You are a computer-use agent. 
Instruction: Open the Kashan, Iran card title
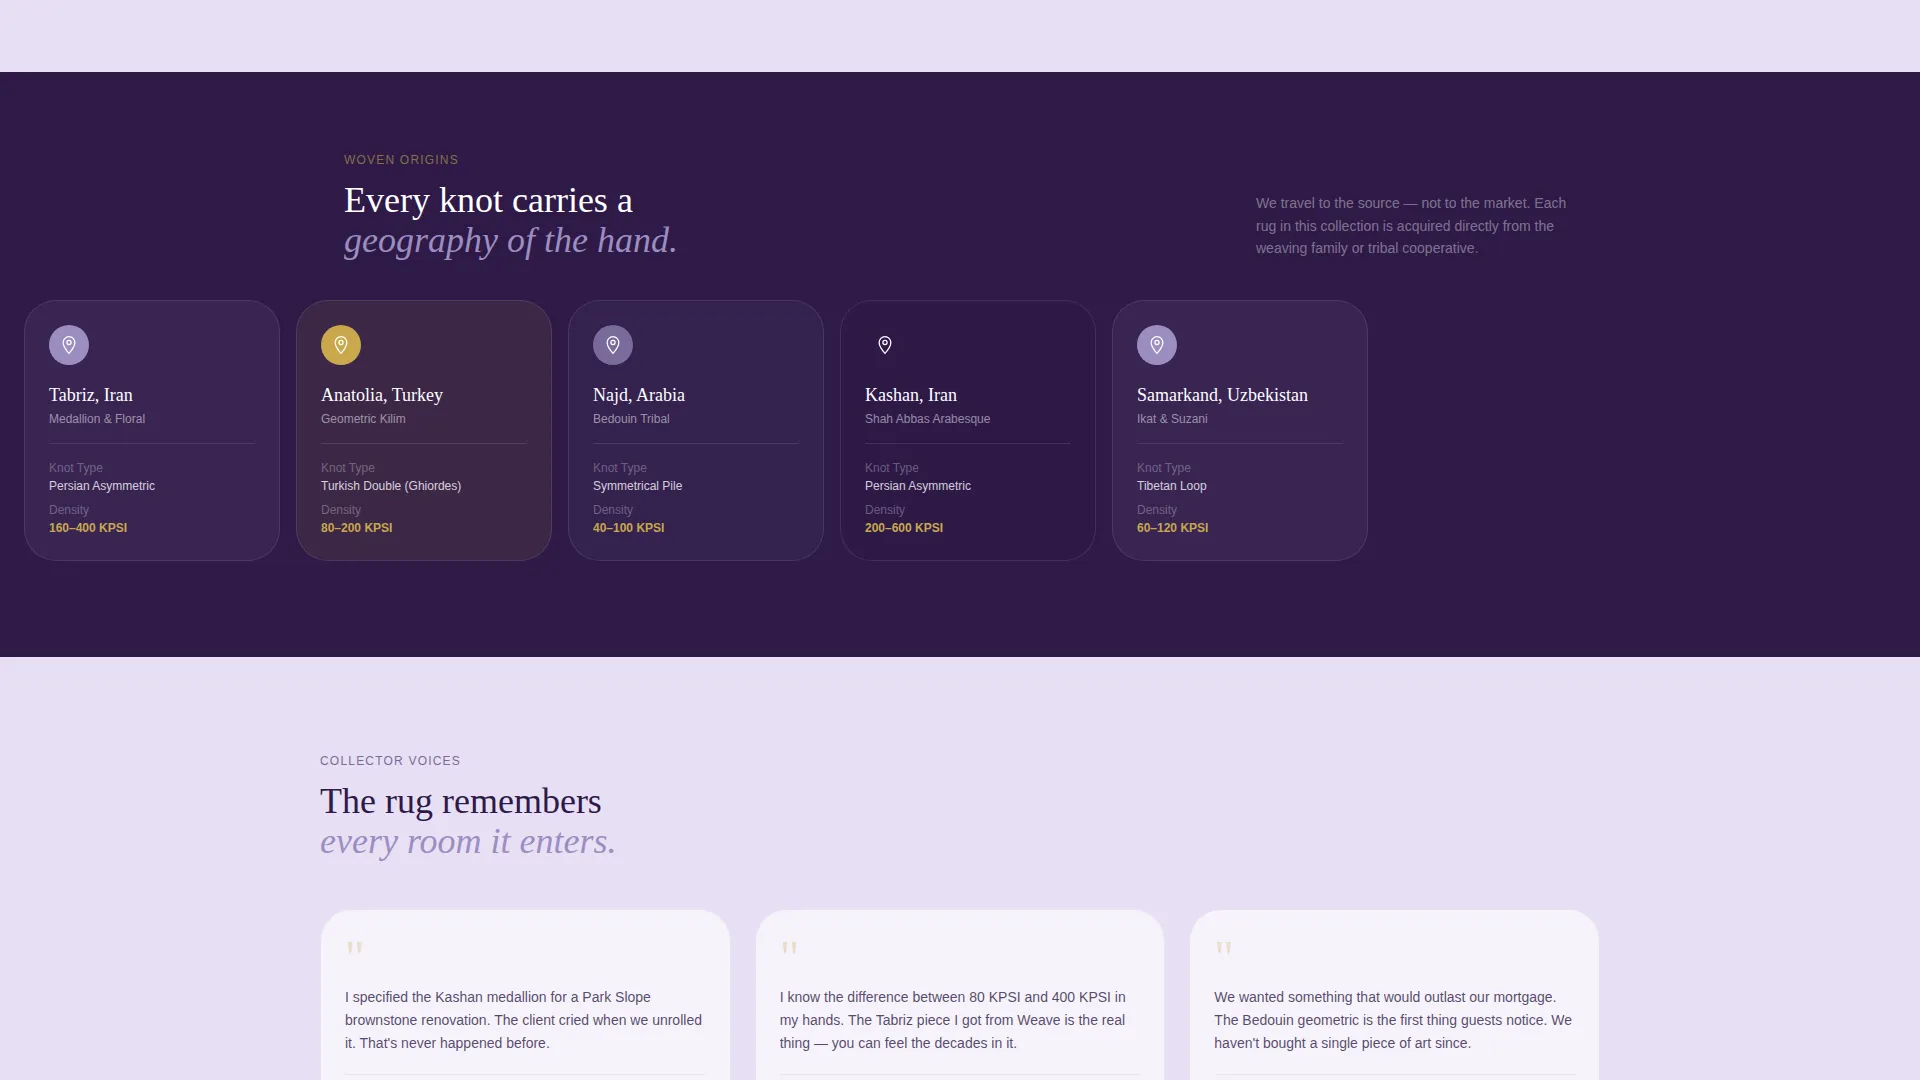[911, 395]
